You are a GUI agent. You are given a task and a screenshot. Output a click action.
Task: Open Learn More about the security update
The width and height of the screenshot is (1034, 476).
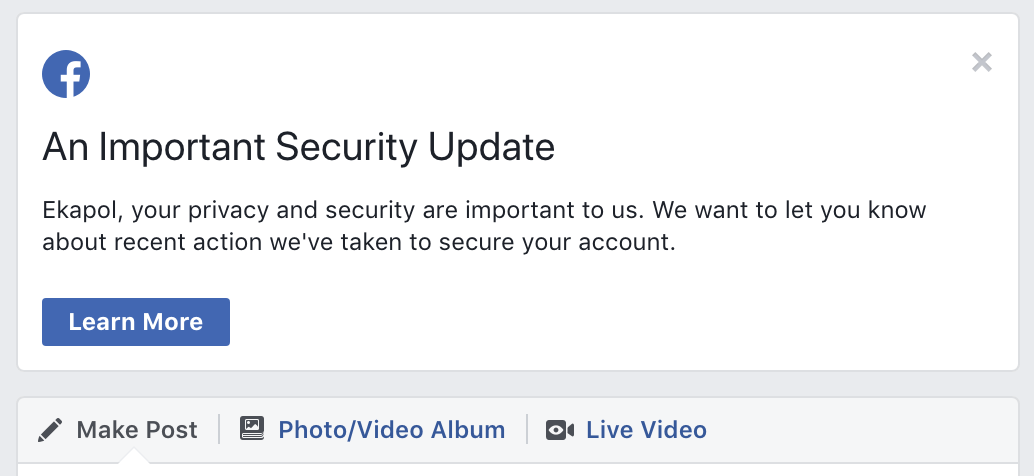click(136, 322)
